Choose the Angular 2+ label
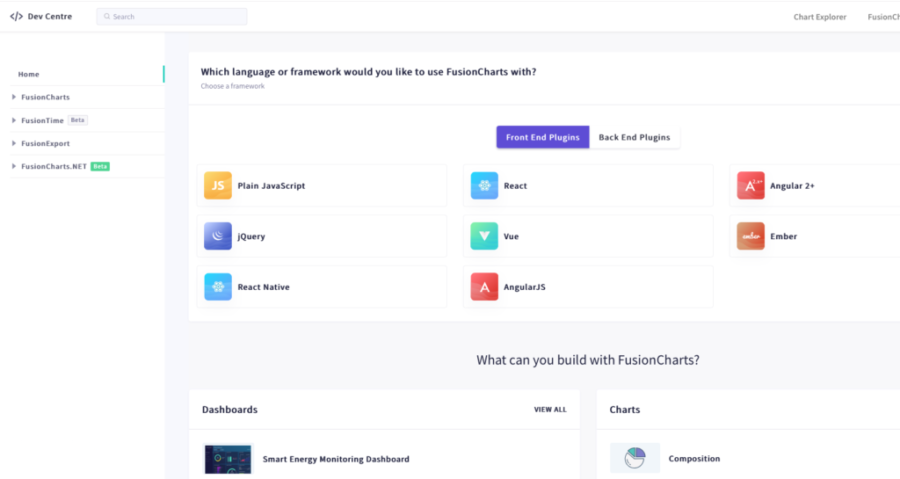This screenshot has width=900, height=479. click(x=792, y=186)
